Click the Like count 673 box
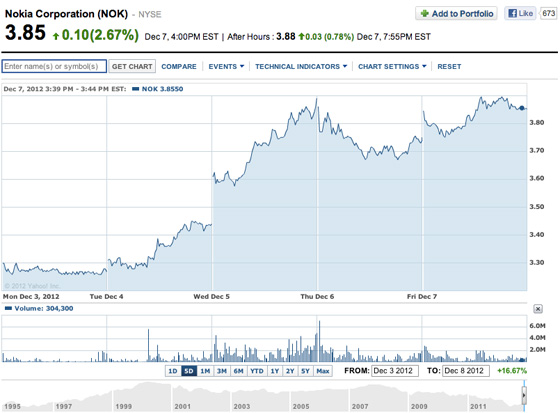The height and width of the screenshot is (413, 560). point(549,14)
